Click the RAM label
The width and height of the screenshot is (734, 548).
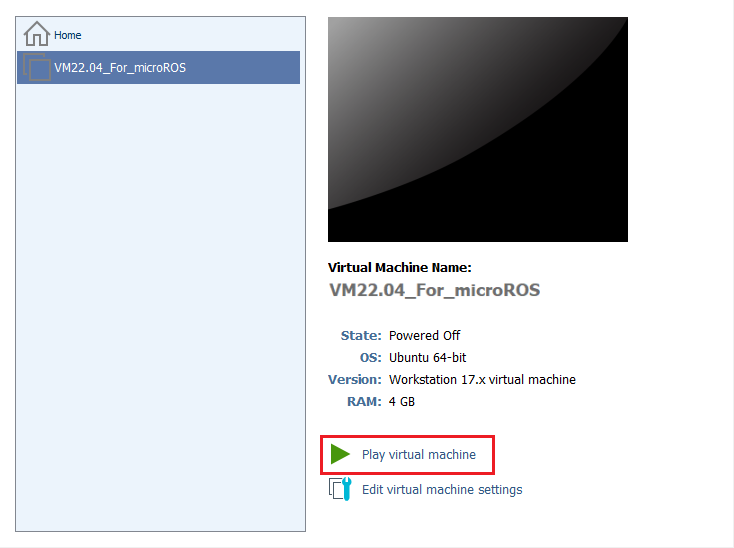364,402
